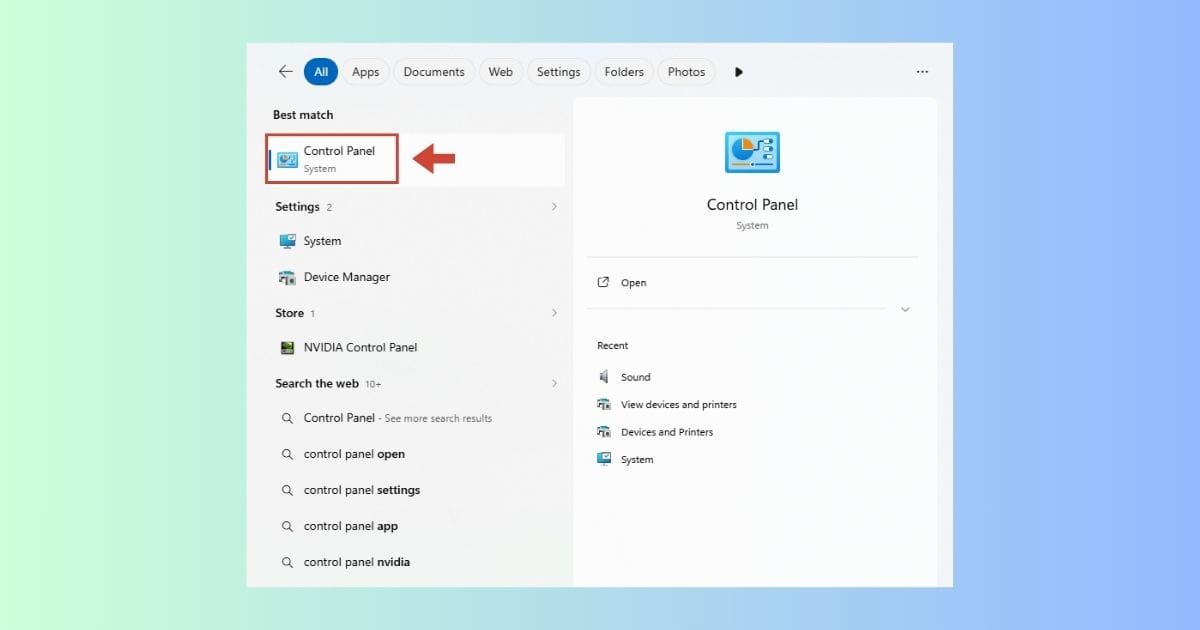Switch to the Web filter tab
Viewport: 1200px width, 630px height.
pos(500,72)
